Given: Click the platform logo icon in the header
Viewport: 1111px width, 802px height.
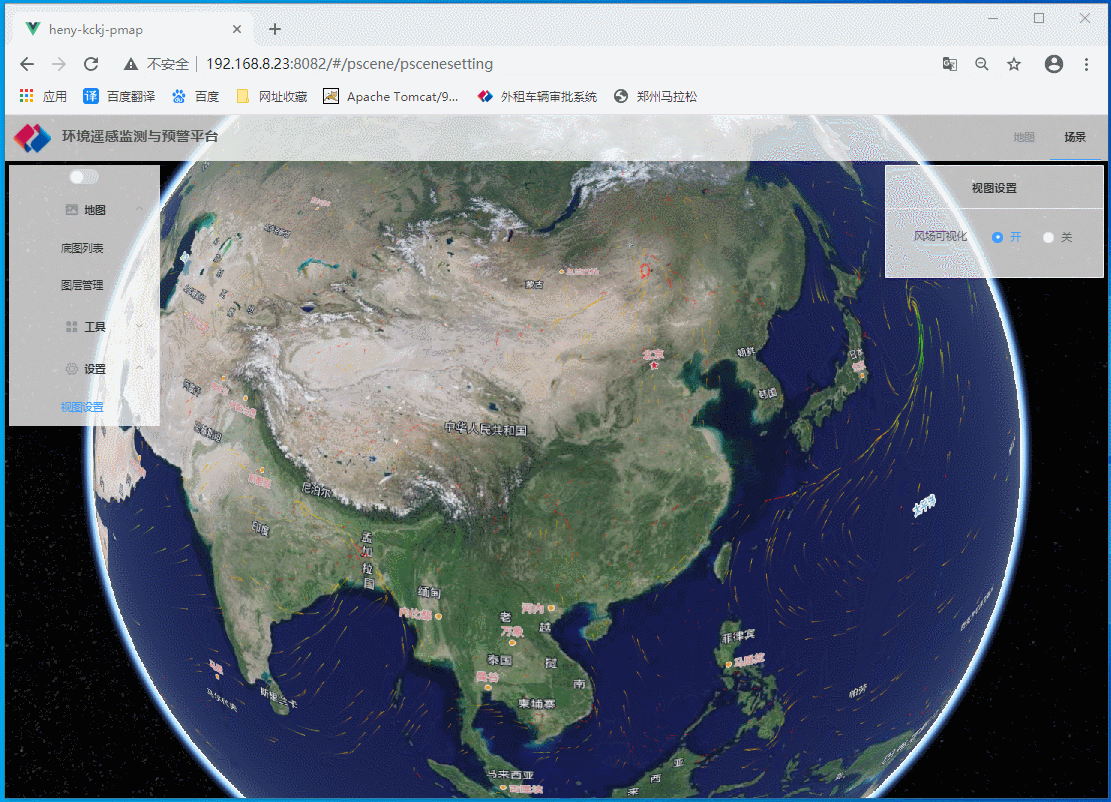Looking at the screenshot, I should [x=33, y=137].
